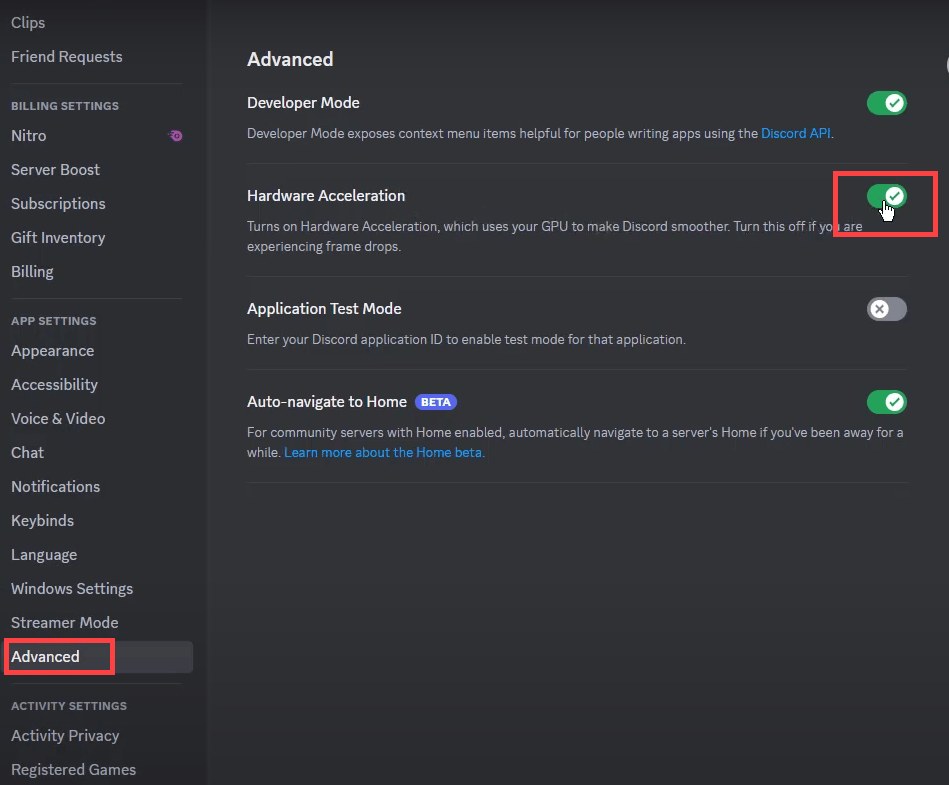
Task: Open the Discord API link
Action: tap(795, 132)
